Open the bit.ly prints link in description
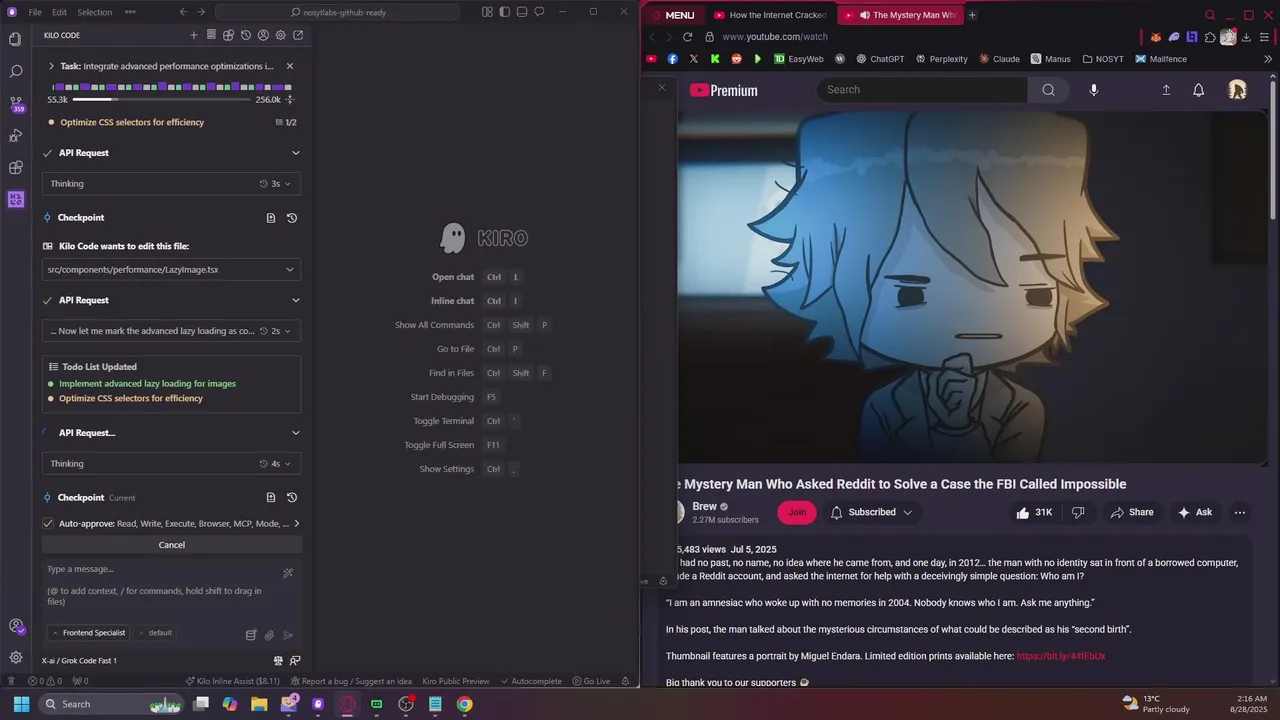 coord(1060,656)
